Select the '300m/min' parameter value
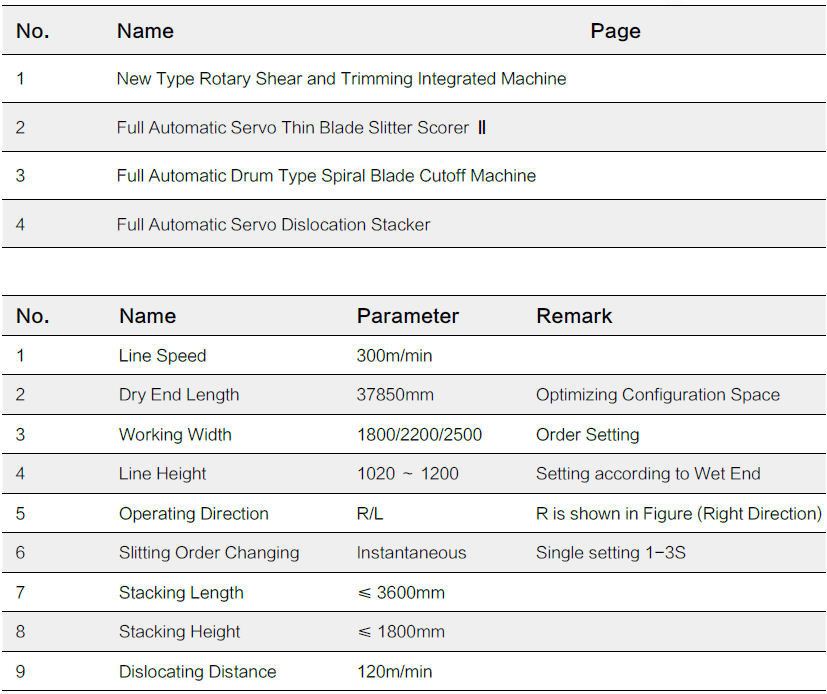The image size is (827, 694). point(394,356)
